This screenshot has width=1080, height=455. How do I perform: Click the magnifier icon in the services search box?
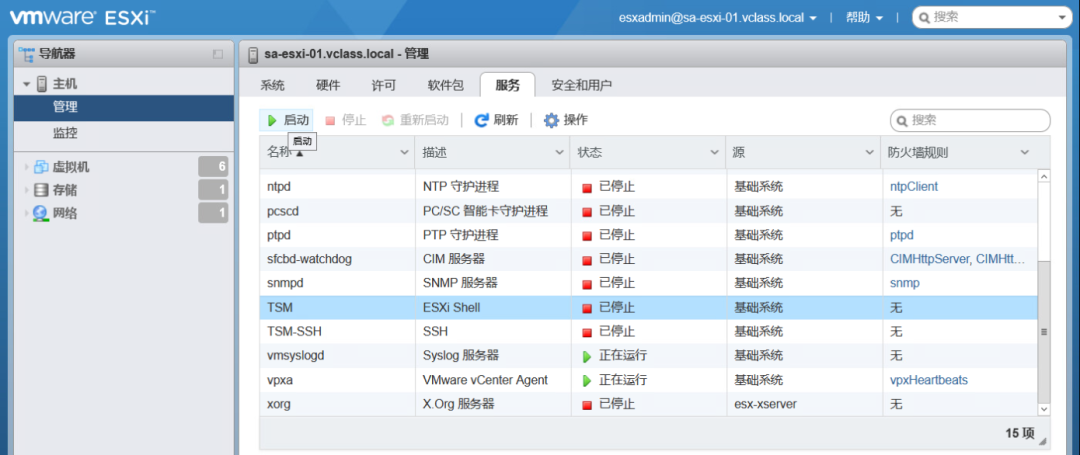pyautogui.click(x=902, y=121)
